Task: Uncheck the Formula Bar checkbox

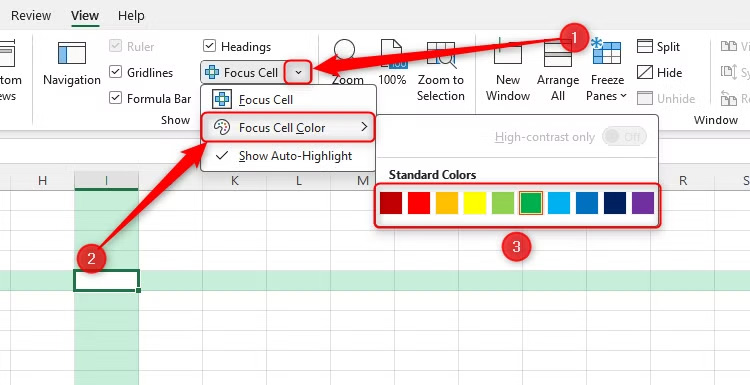Action: pyautogui.click(x=115, y=98)
